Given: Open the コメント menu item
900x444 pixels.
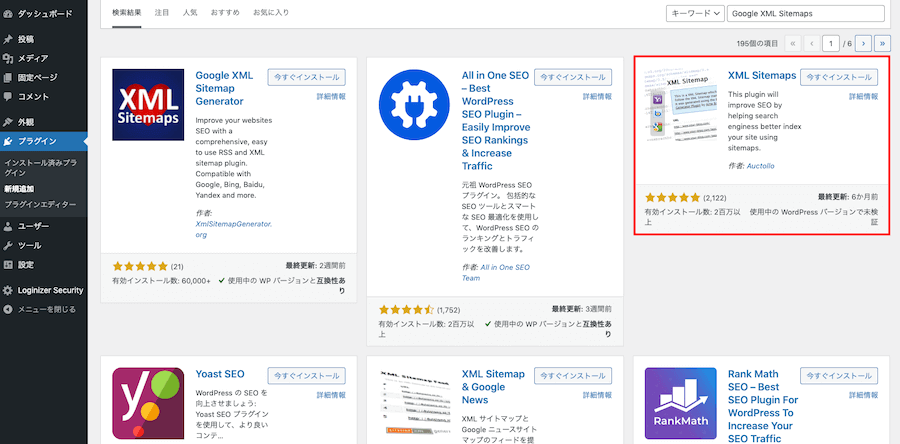Looking at the screenshot, I should [x=44, y=97].
